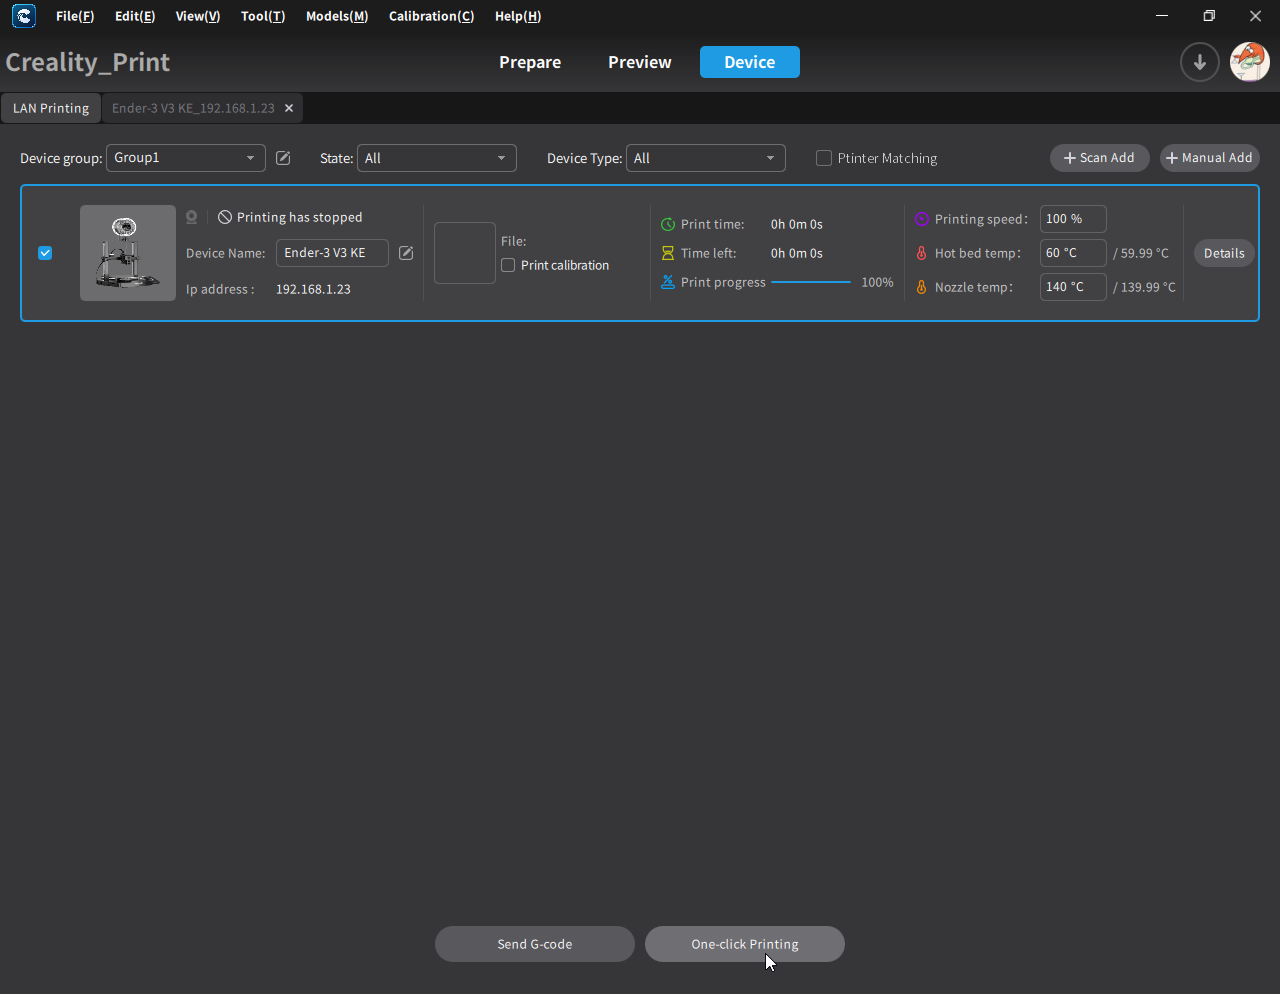Select the Device tab
The image size is (1280, 994).
point(750,62)
